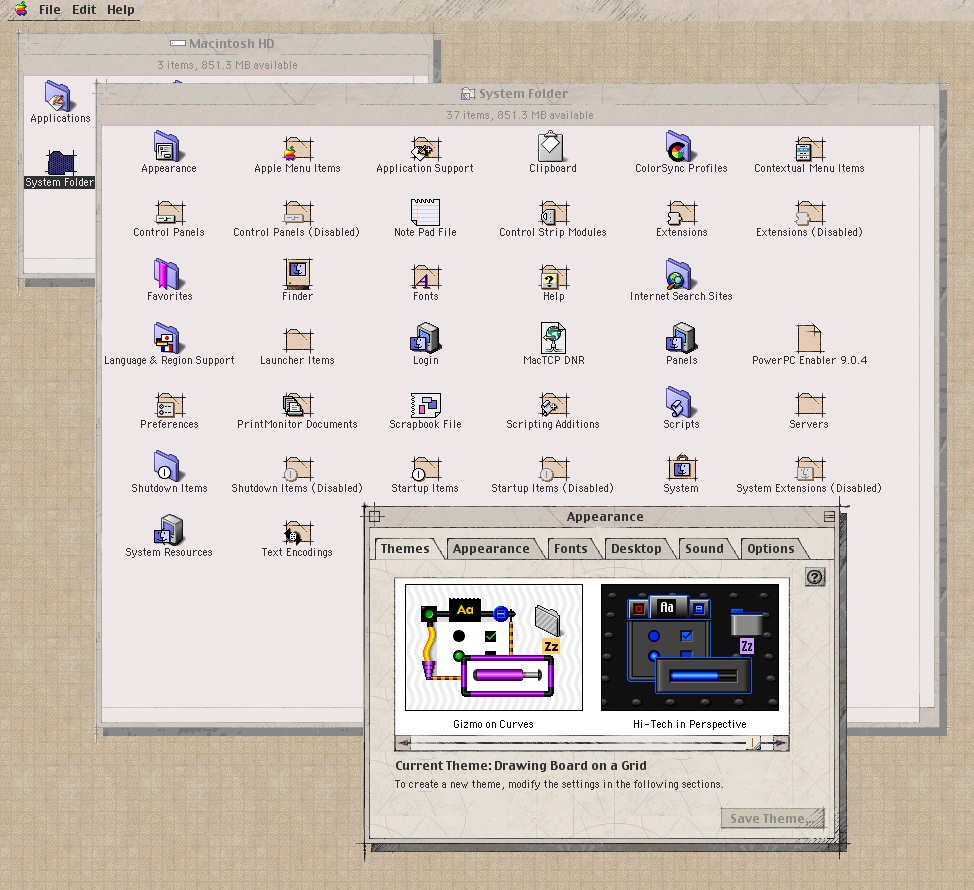Screen dimensions: 974x890
Task: Open the Help menu
Action: [121, 10]
